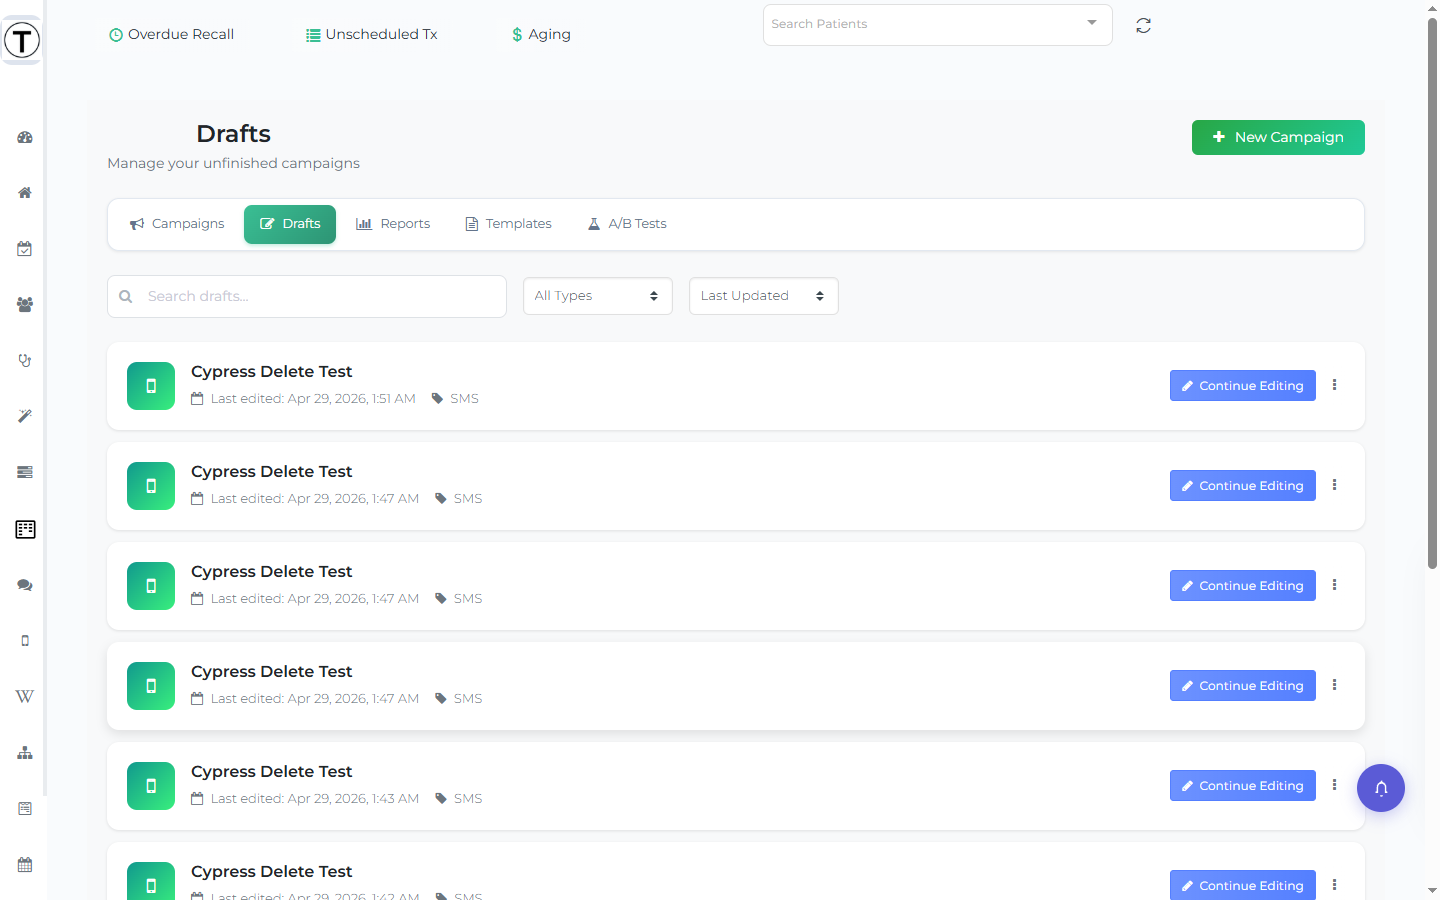Screen dimensions: 1440x900
Task: Open the W icon in sidebar
Action: click(x=25, y=696)
